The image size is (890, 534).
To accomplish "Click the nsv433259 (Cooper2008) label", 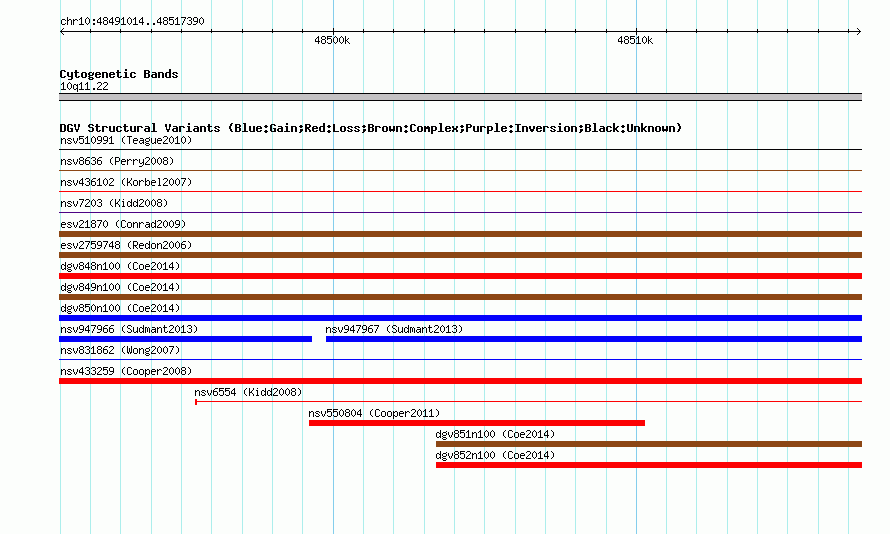I will click(x=126, y=371).
